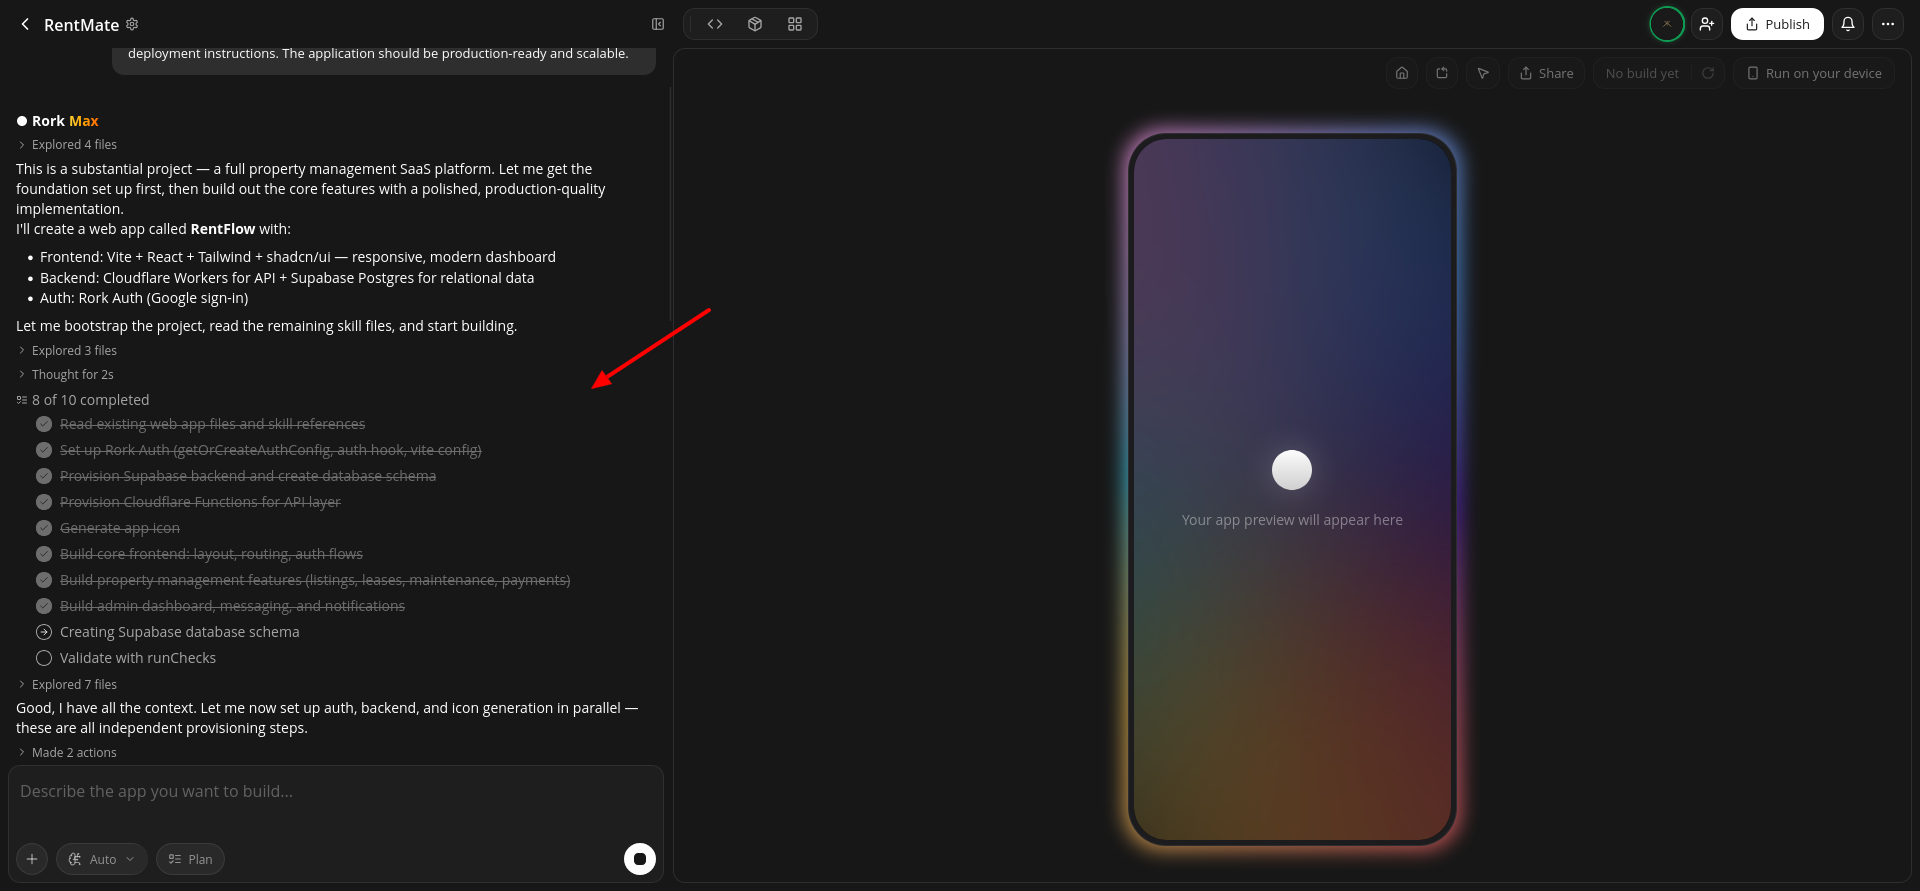The height and width of the screenshot is (891, 1920).
Task: Click the preview home icon
Action: pyautogui.click(x=1402, y=73)
